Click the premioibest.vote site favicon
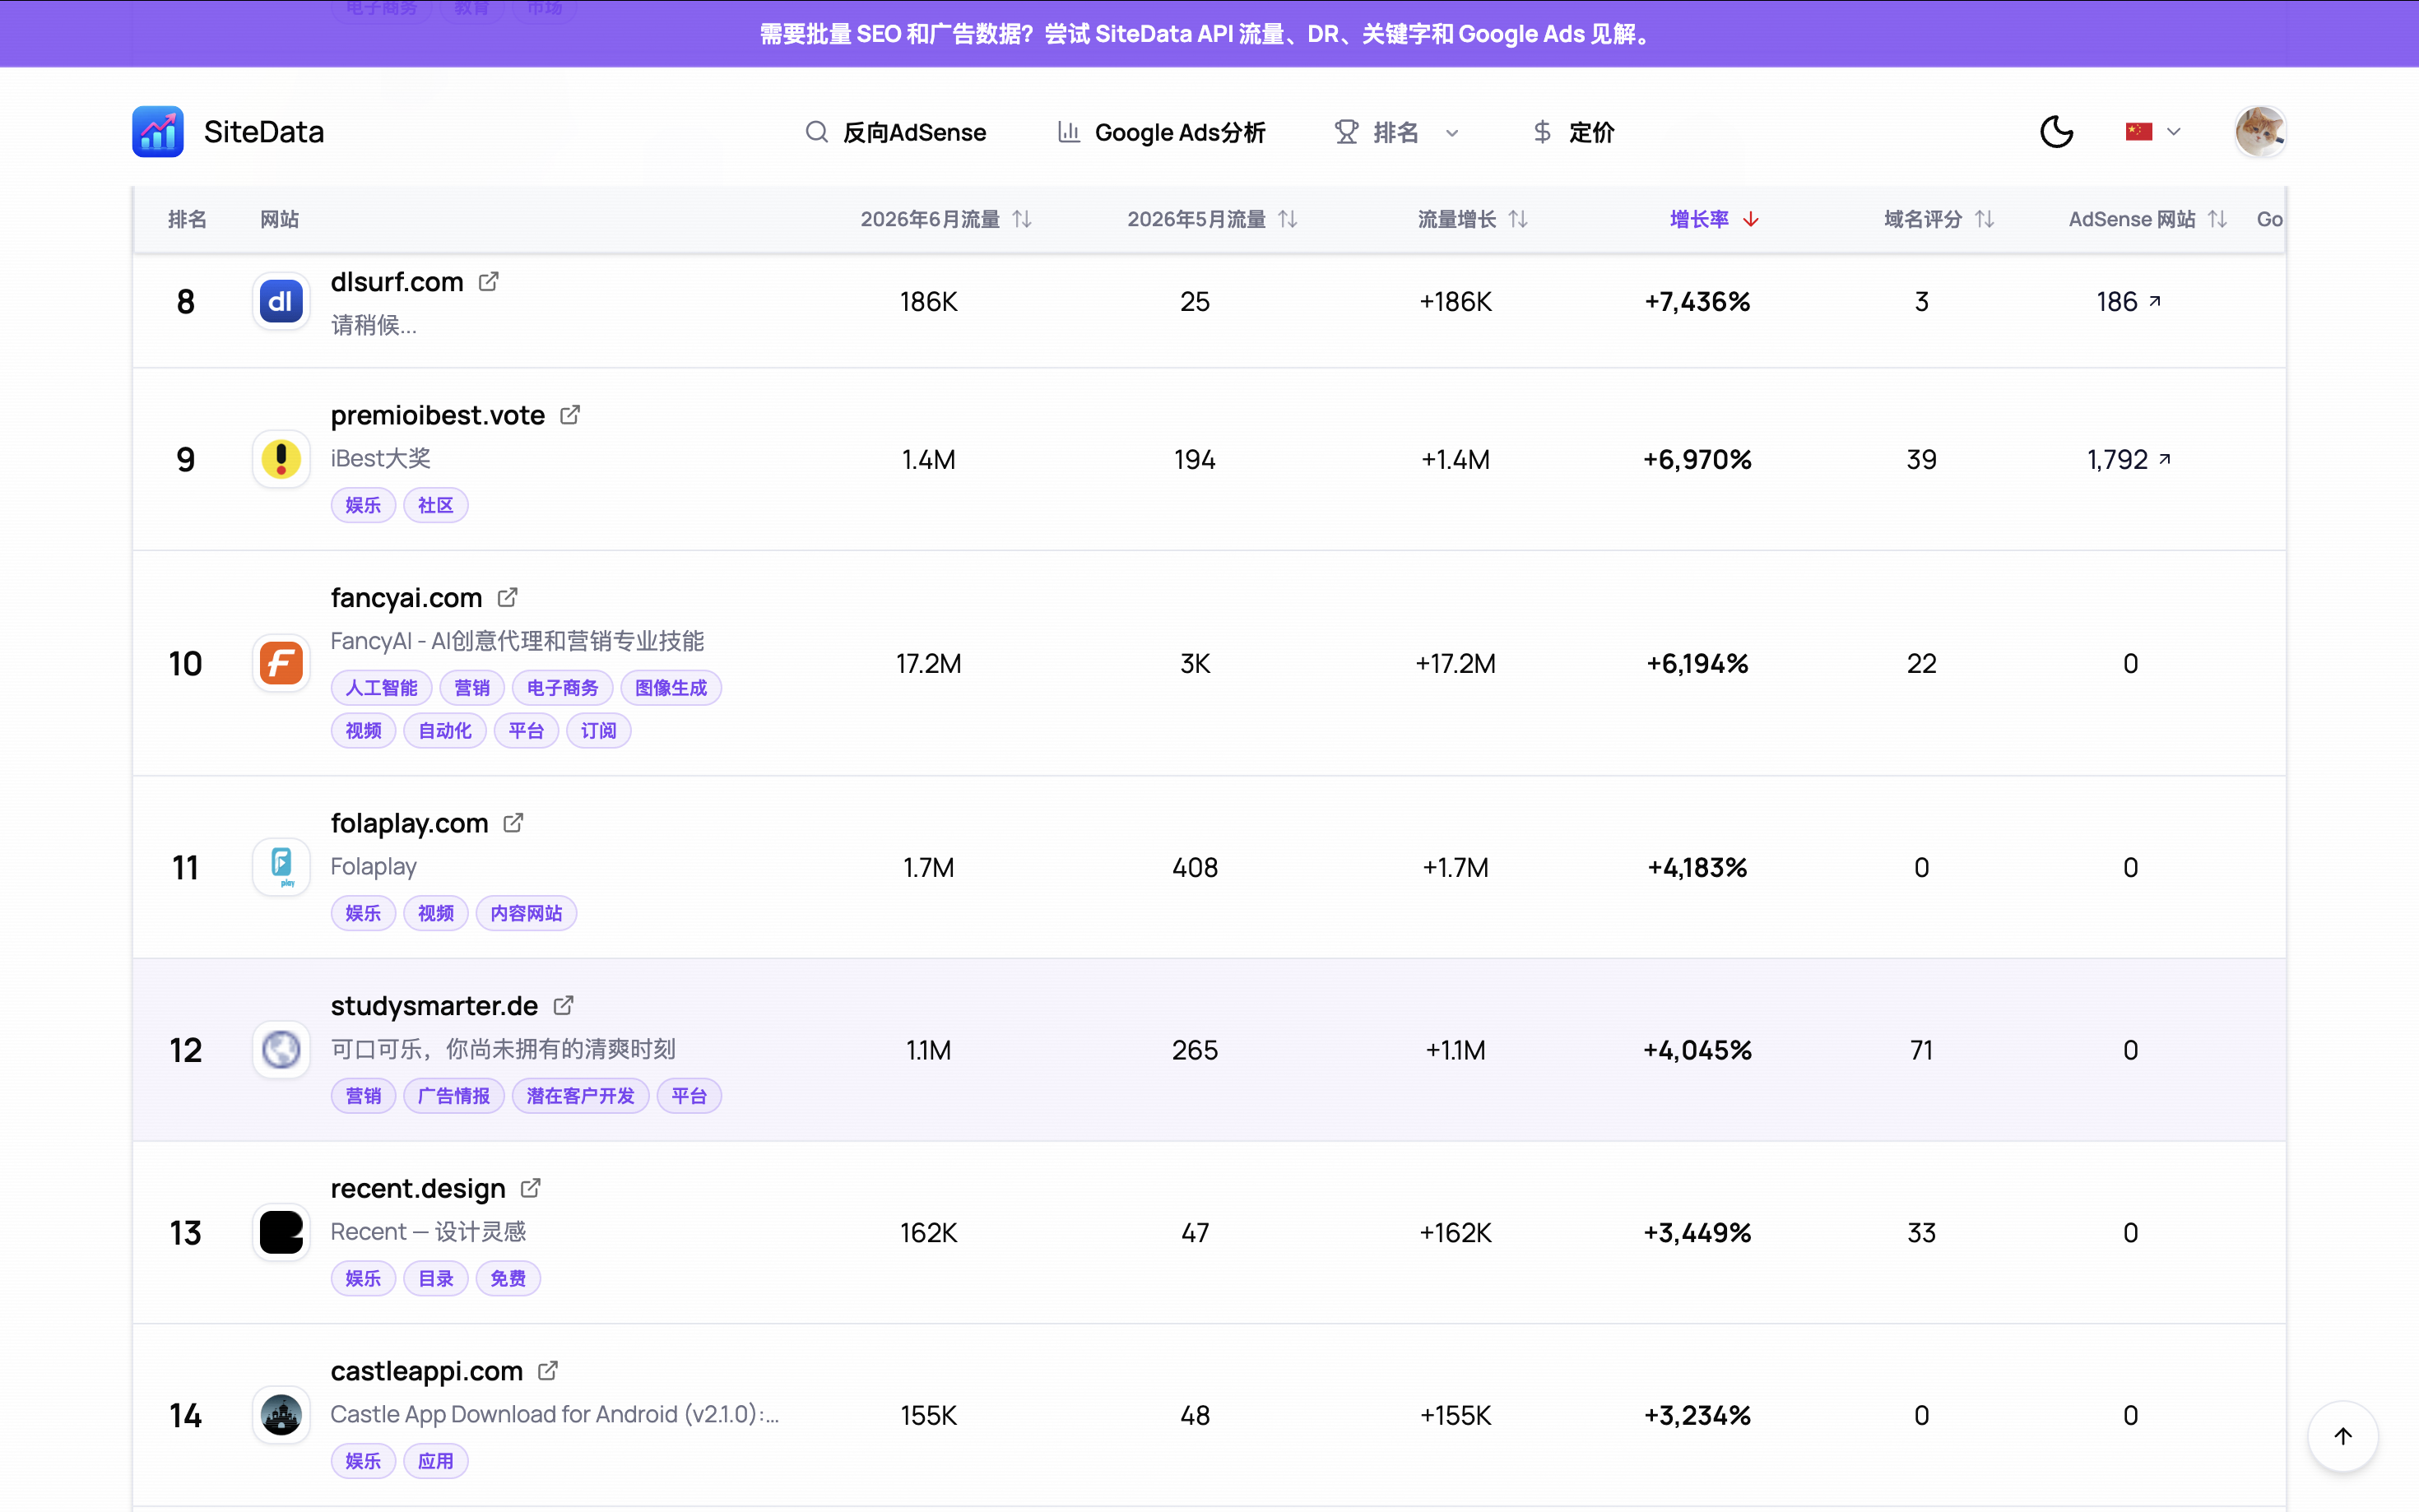Image resolution: width=2419 pixels, height=1512 pixels. point(281,459)
